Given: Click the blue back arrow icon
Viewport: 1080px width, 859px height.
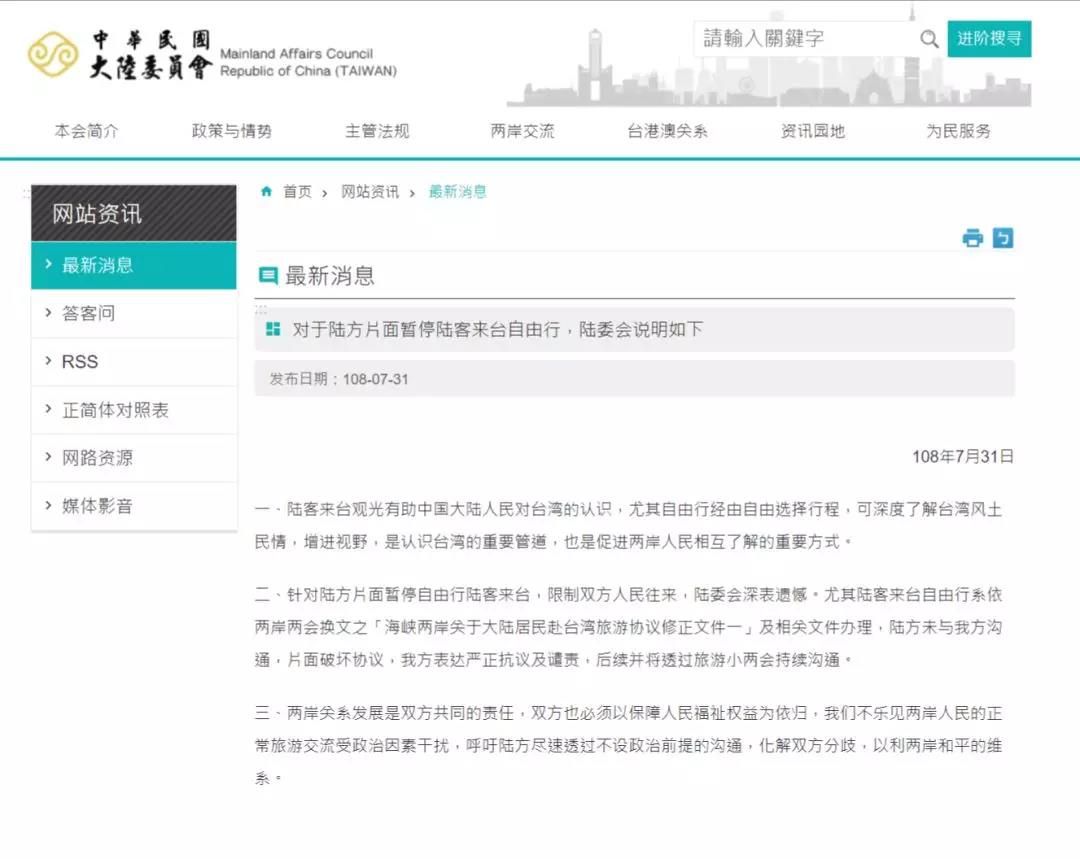Looking at the screenshot, I should coord(1003,238).
